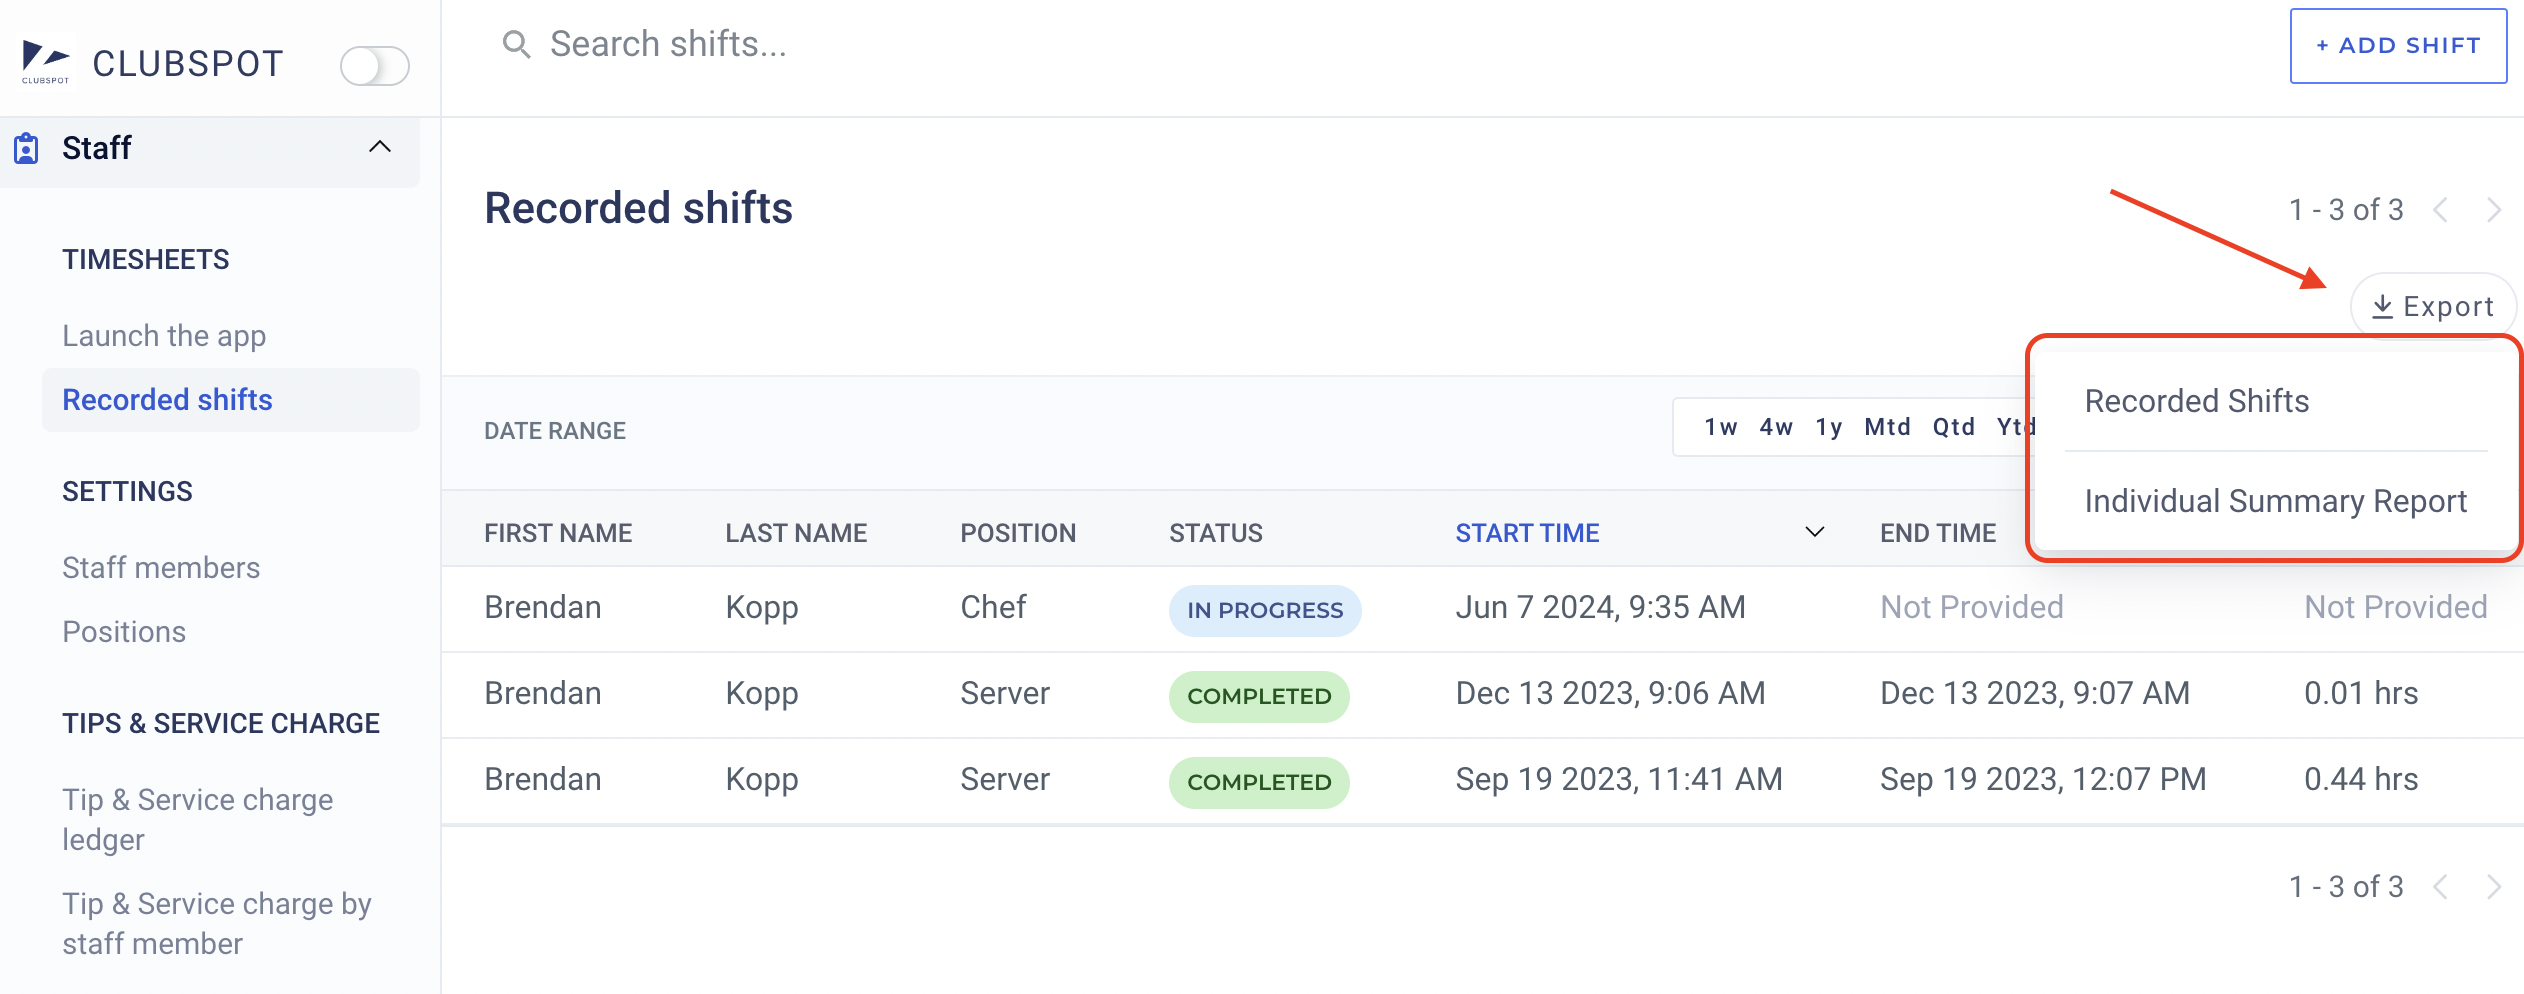The width and height of the screenshot is (2524, 994).
Task: Collapse the Staff sidebar section
Action: click(x=380, y=148)
